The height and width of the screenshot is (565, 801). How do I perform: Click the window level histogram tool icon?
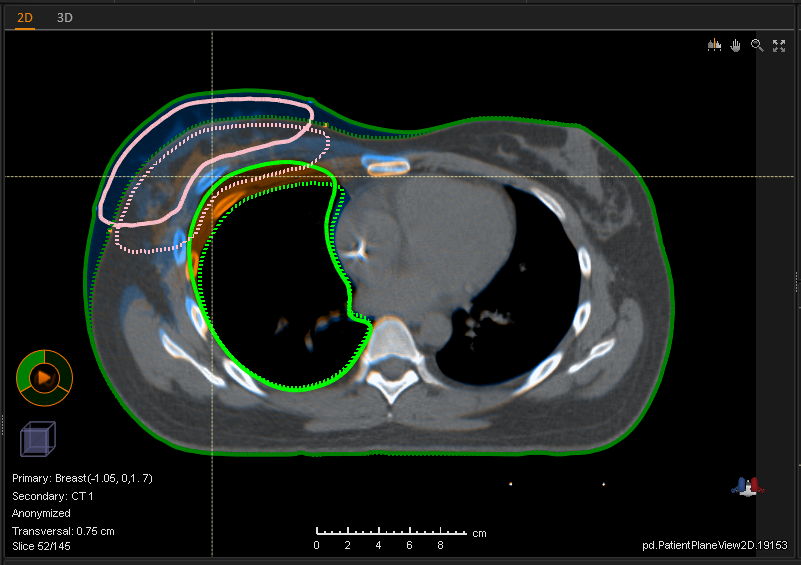tap(714, 46)
